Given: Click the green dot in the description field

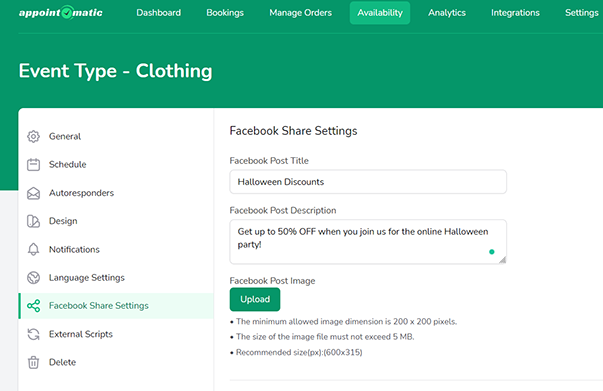Looking at the screenshot, I should (491, 252).
